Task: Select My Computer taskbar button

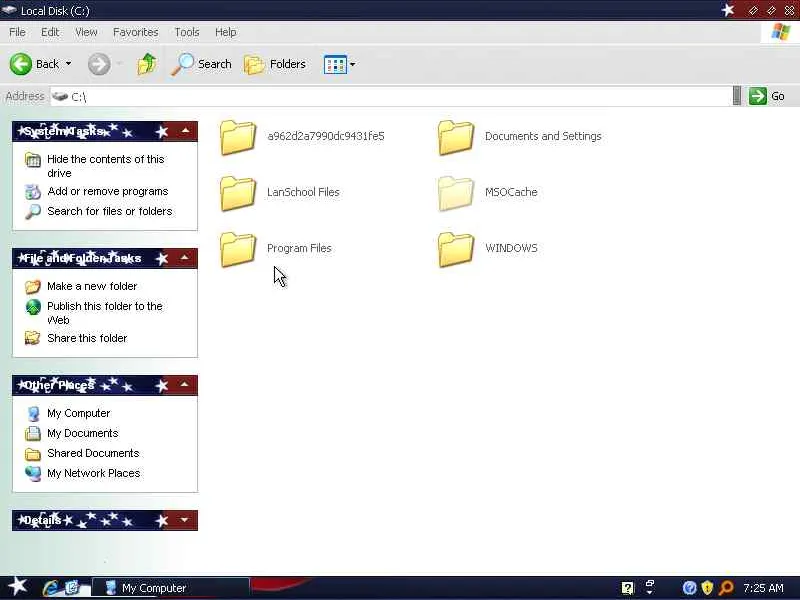Action: click(x=172, y=588)
